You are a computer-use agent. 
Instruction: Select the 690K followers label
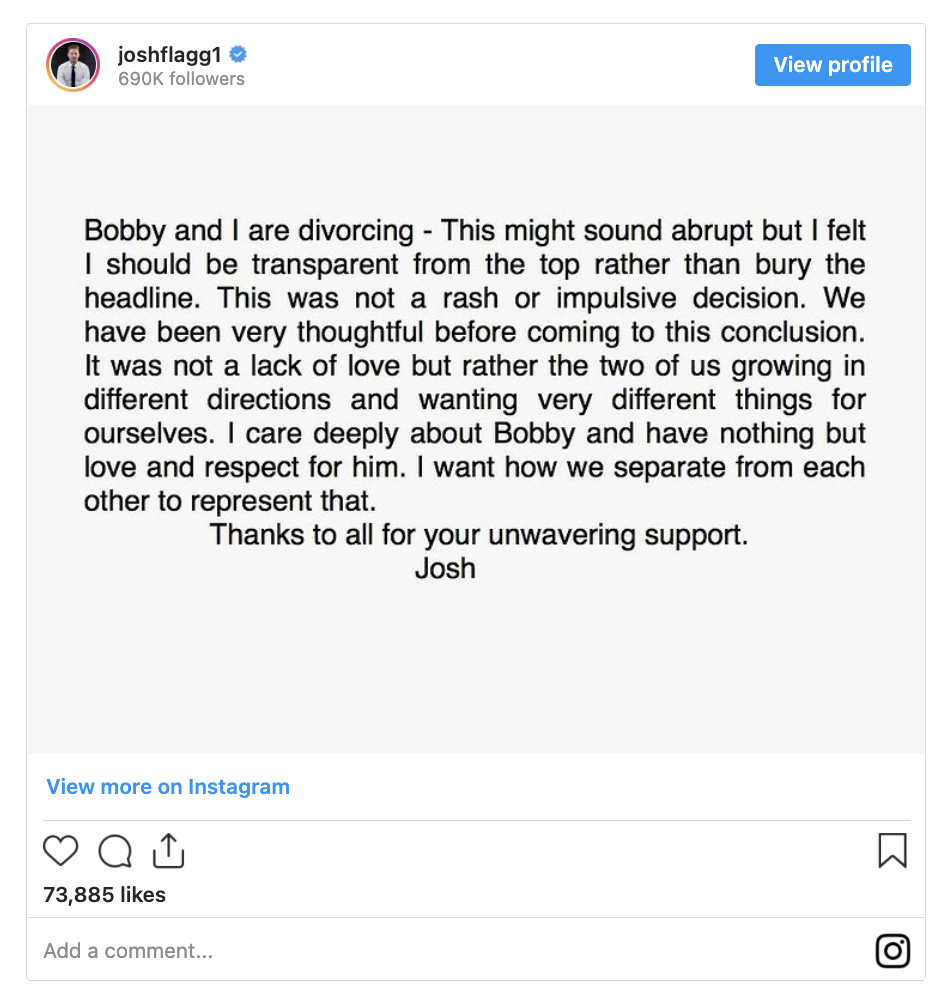coord(181,79)
